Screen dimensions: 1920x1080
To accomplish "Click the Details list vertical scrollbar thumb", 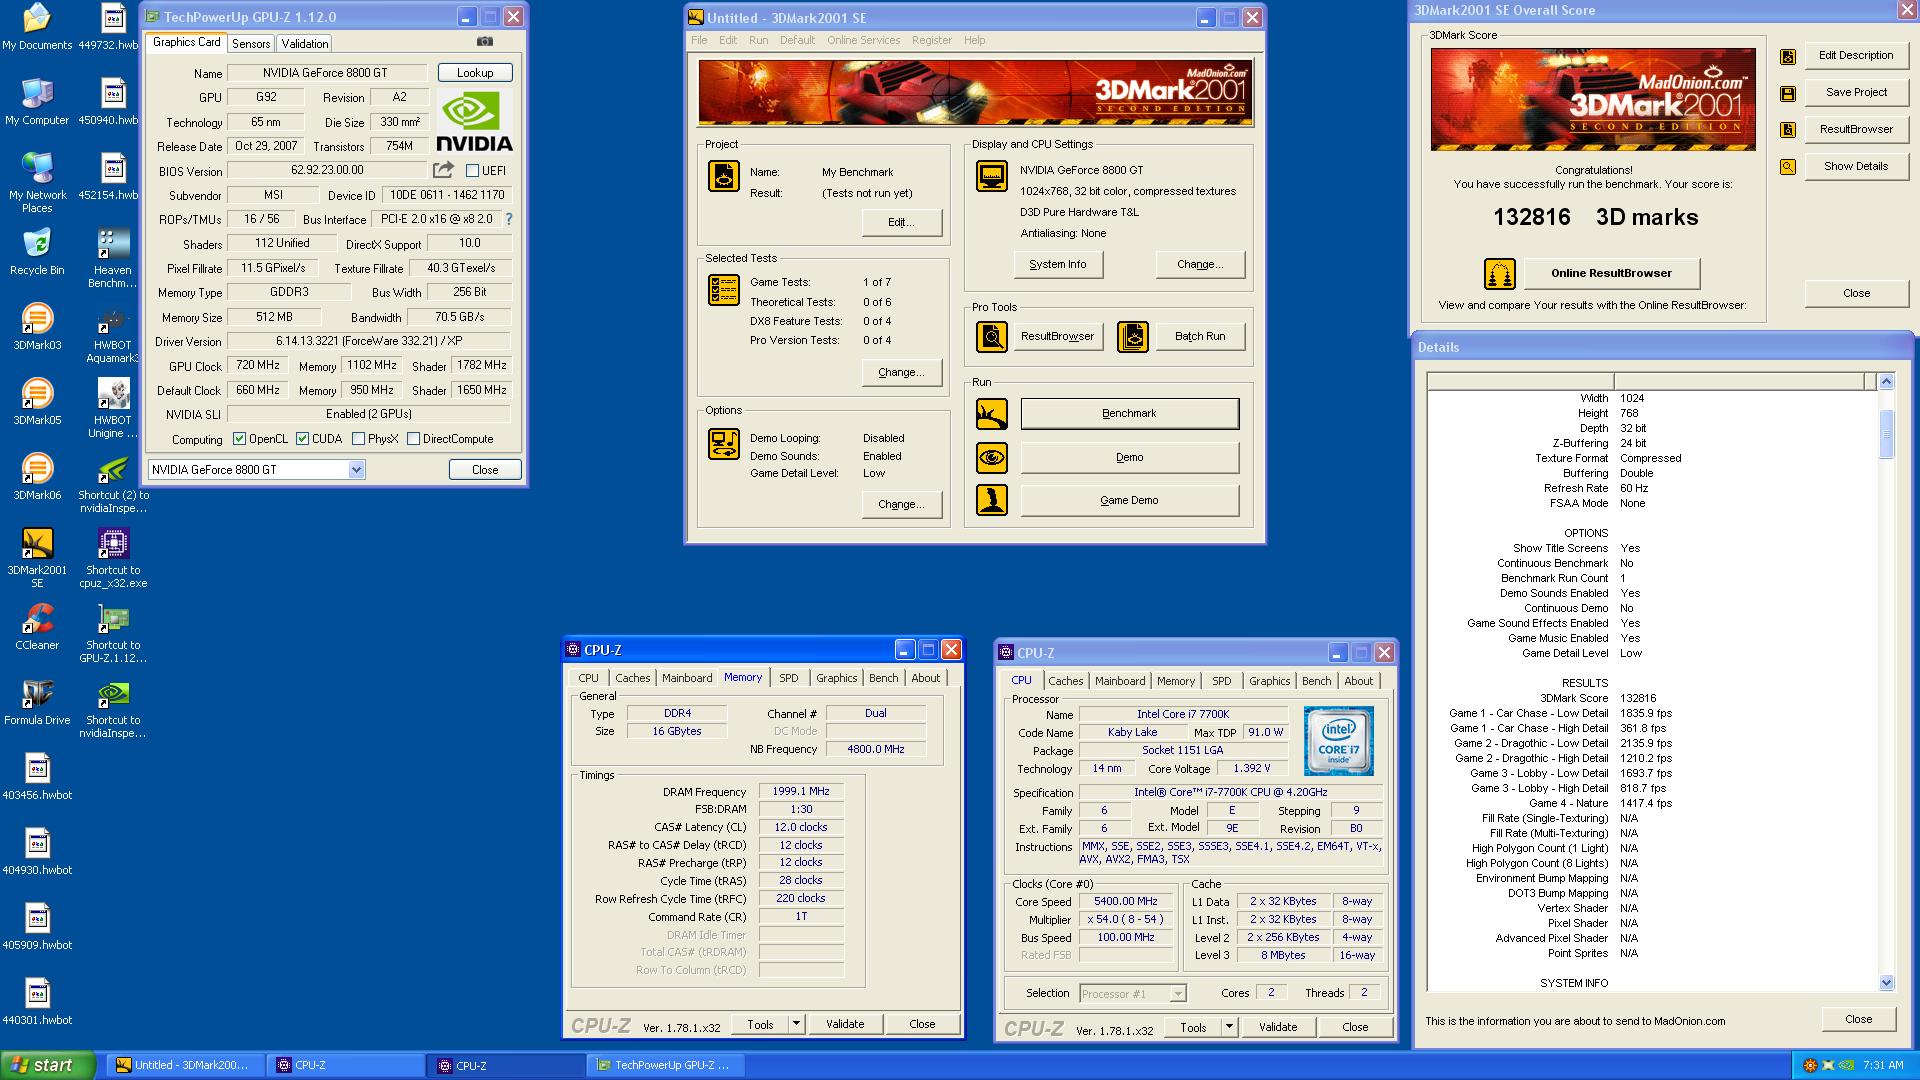I will (1887, 434).
